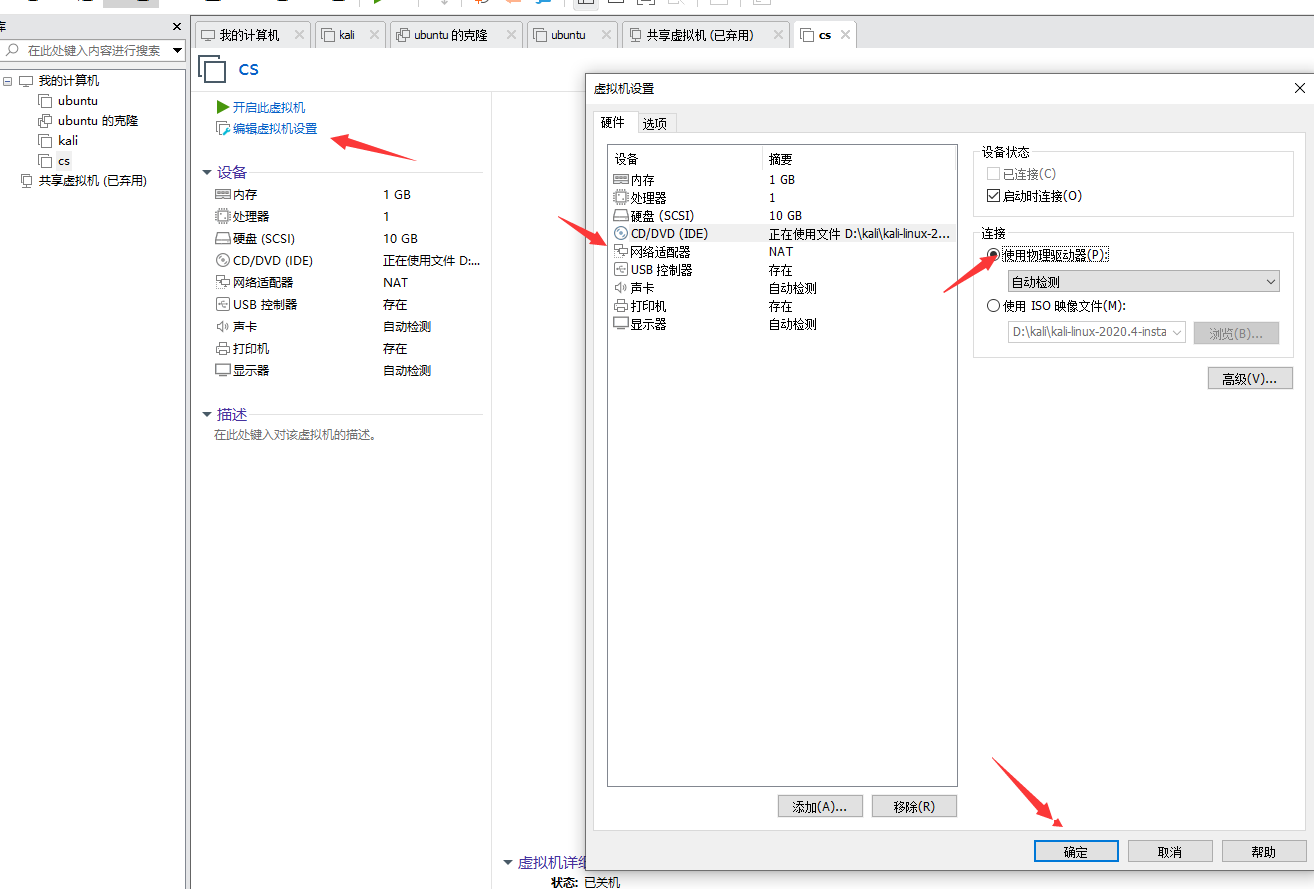Image resolution: width=1314 pixels, height=889 pixels.
Task: Select the USB 控制器 device in settings list
Action: pos(661,270)
